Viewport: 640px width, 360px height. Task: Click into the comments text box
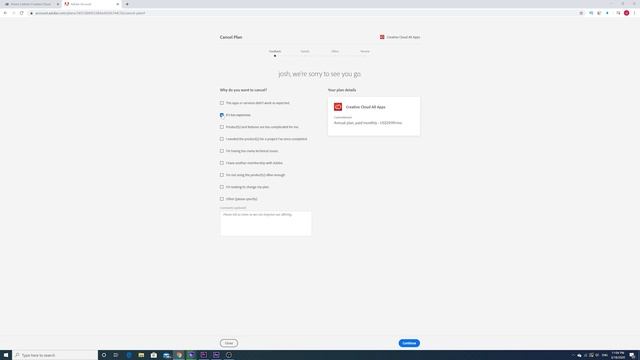(x=266, y=223)
